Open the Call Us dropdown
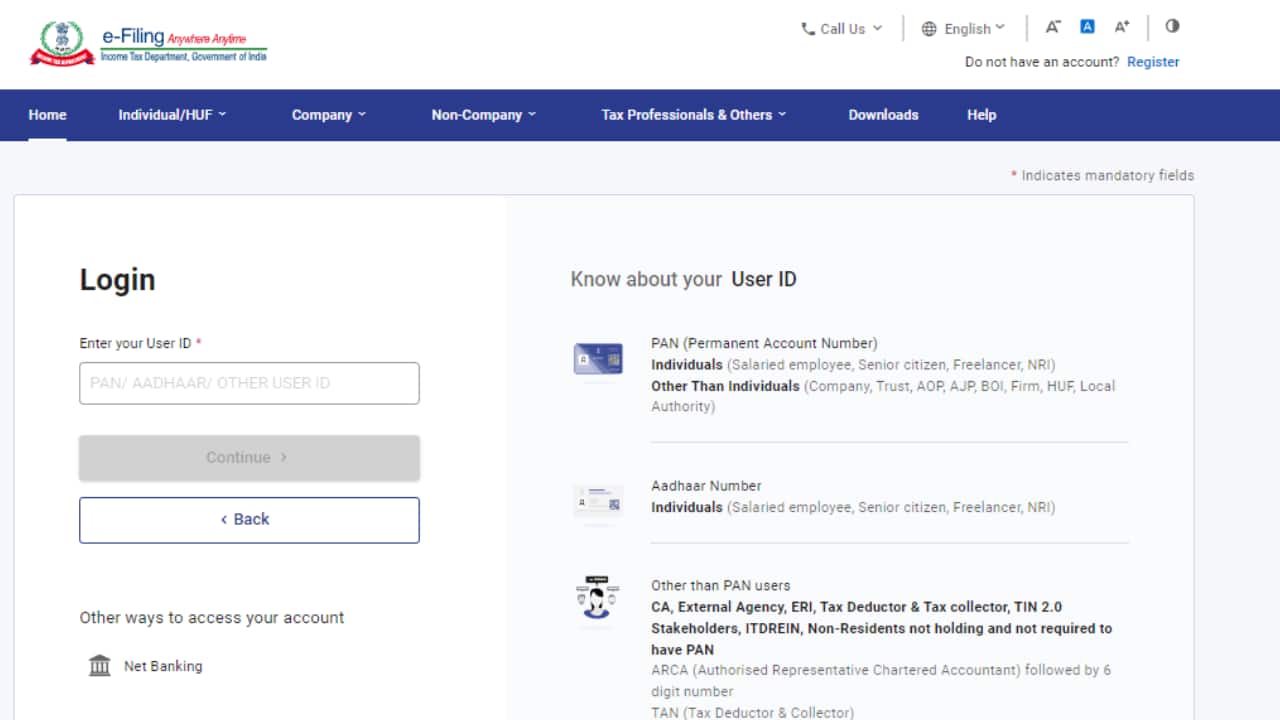This screenshot has height=720, width=1280. tap(842, 29)
